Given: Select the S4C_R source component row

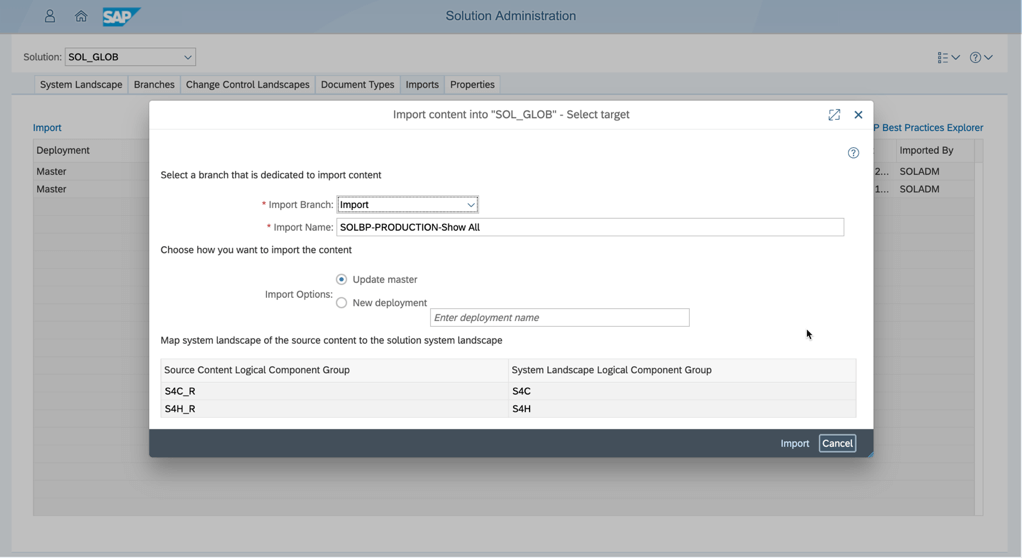Looking at the screenshot, I should tap(334, 391).
